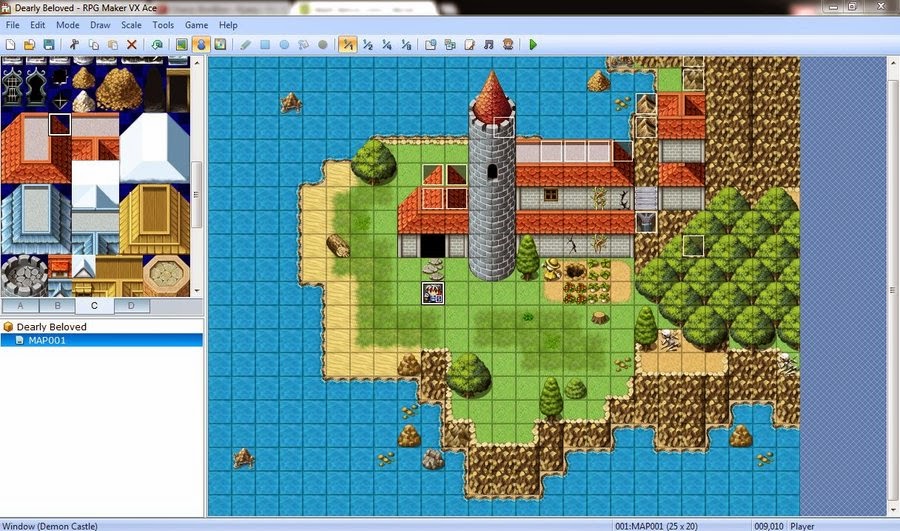This screenshot has height=531, width=900.
Task: Select the Pencil drawing tool
Action: (x=246, y=44)
